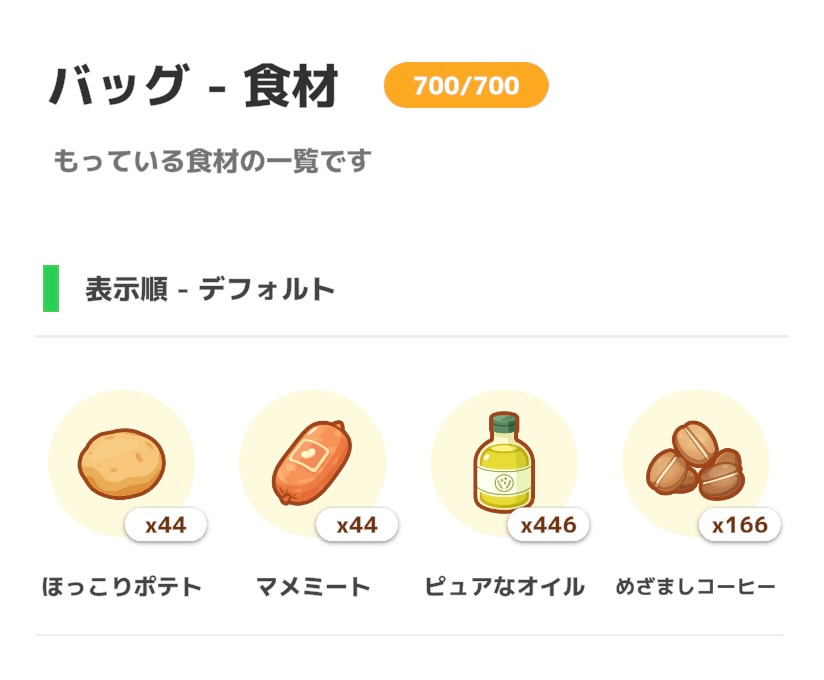This screenshot has height=680, width=824.
Task: Click the バッグ - 食材 page title
Action: click(193, 86)
